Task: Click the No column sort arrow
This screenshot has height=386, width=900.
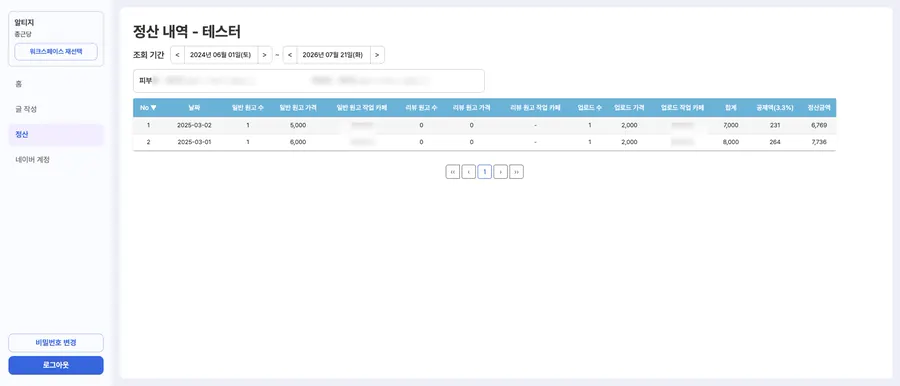Action: (153, 108)
